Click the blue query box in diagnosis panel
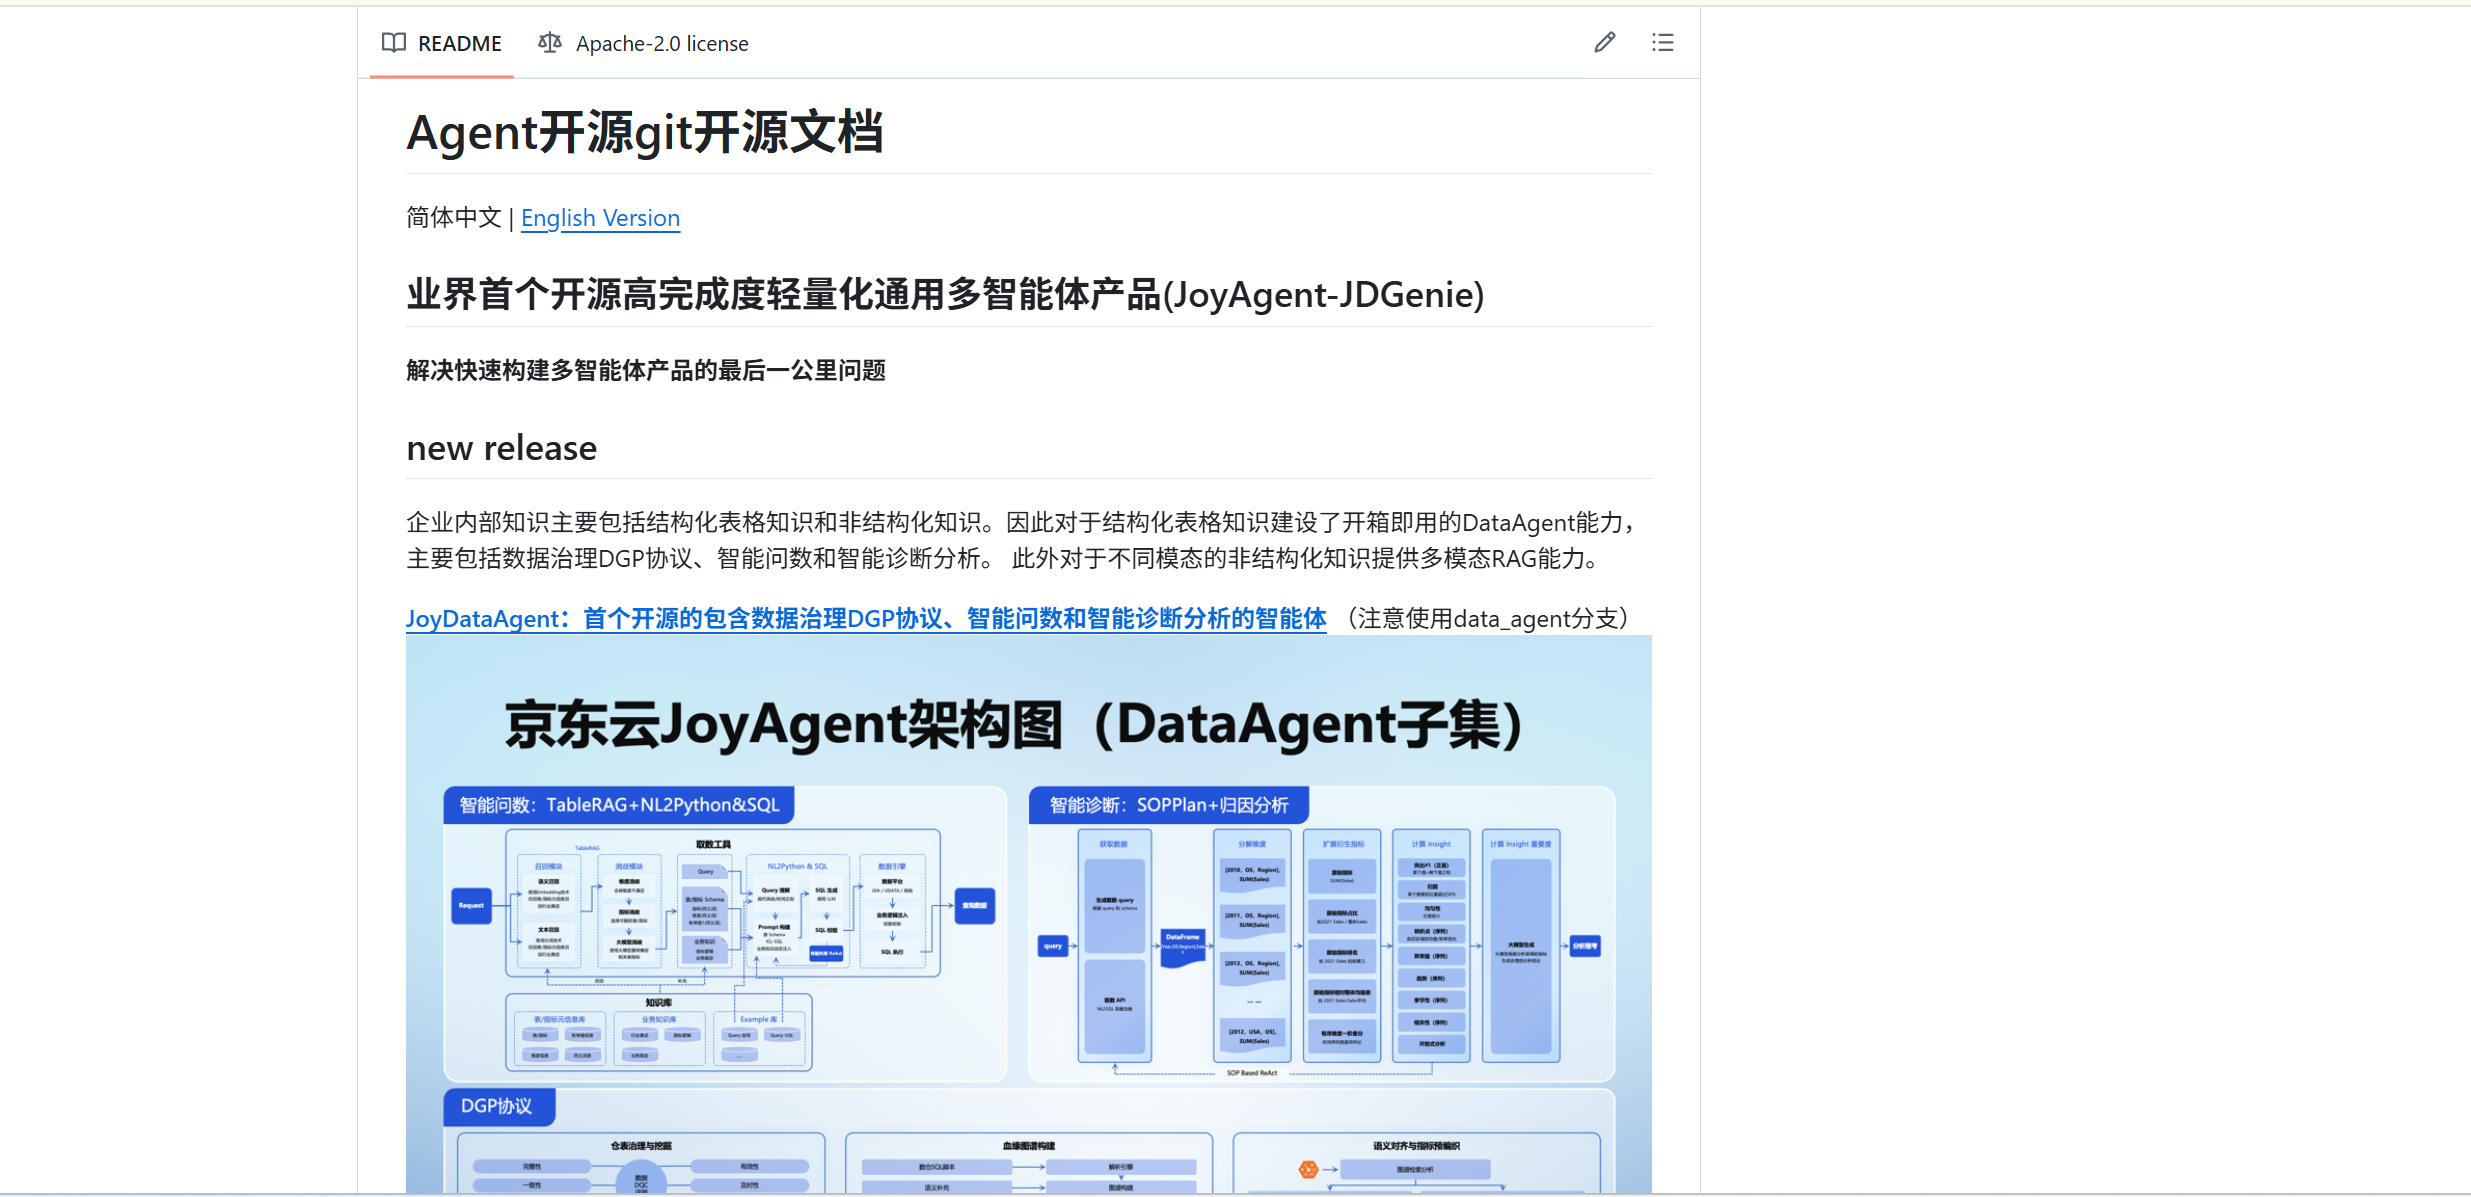The height and width of the screenshot is (1197, 2471). [x=1053, y=945]
